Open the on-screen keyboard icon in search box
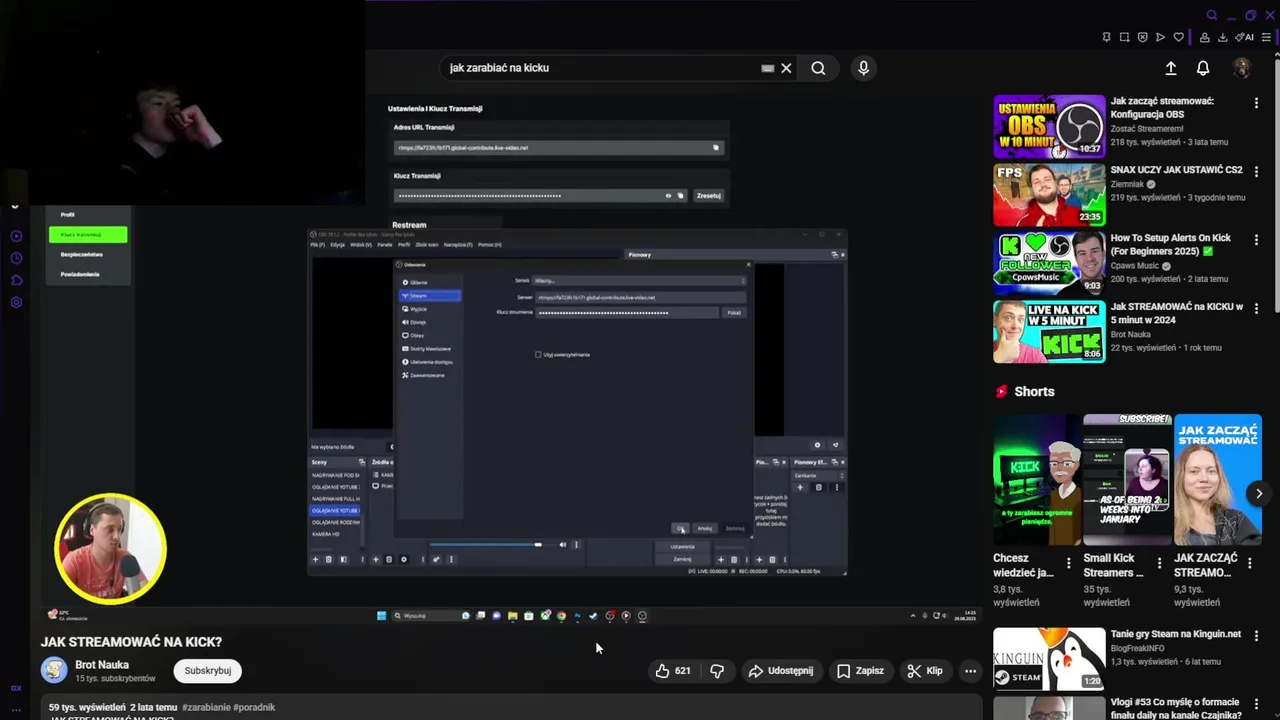Image resolution: width=1280 pixels, height=720 pixels. (767, 68)
